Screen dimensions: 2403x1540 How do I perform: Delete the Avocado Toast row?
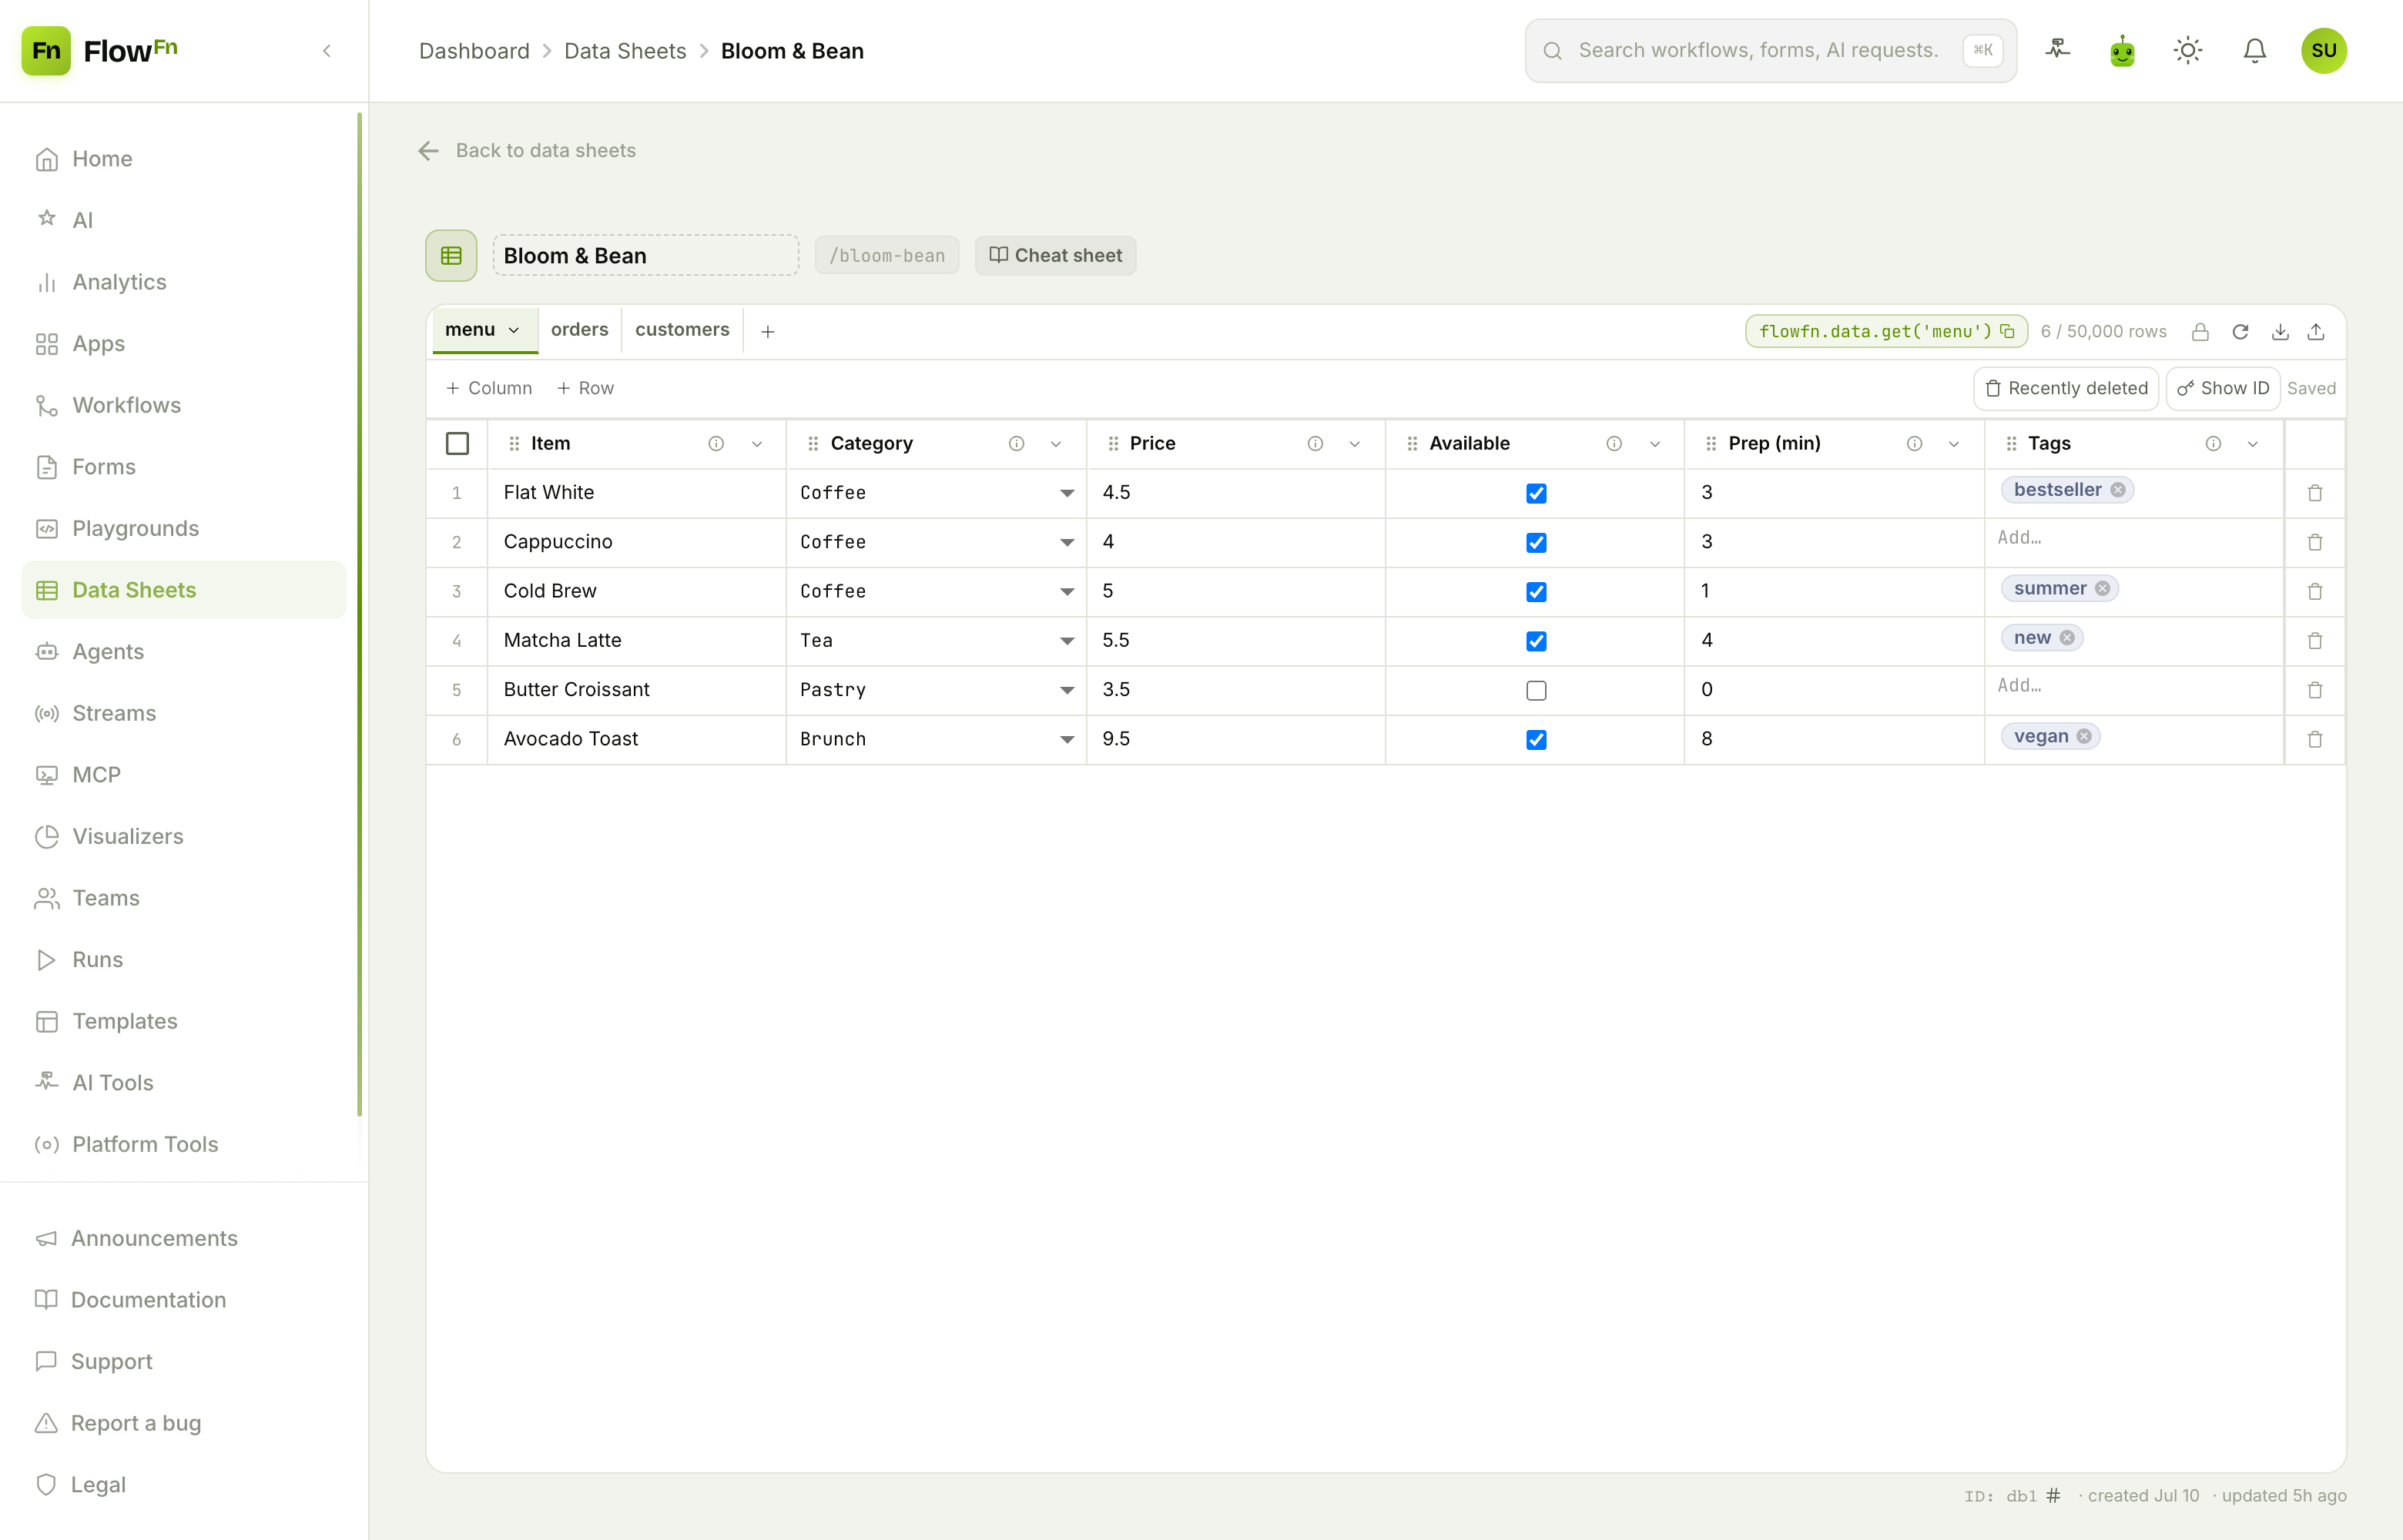pyautogui.click(x=2315, y=740)
